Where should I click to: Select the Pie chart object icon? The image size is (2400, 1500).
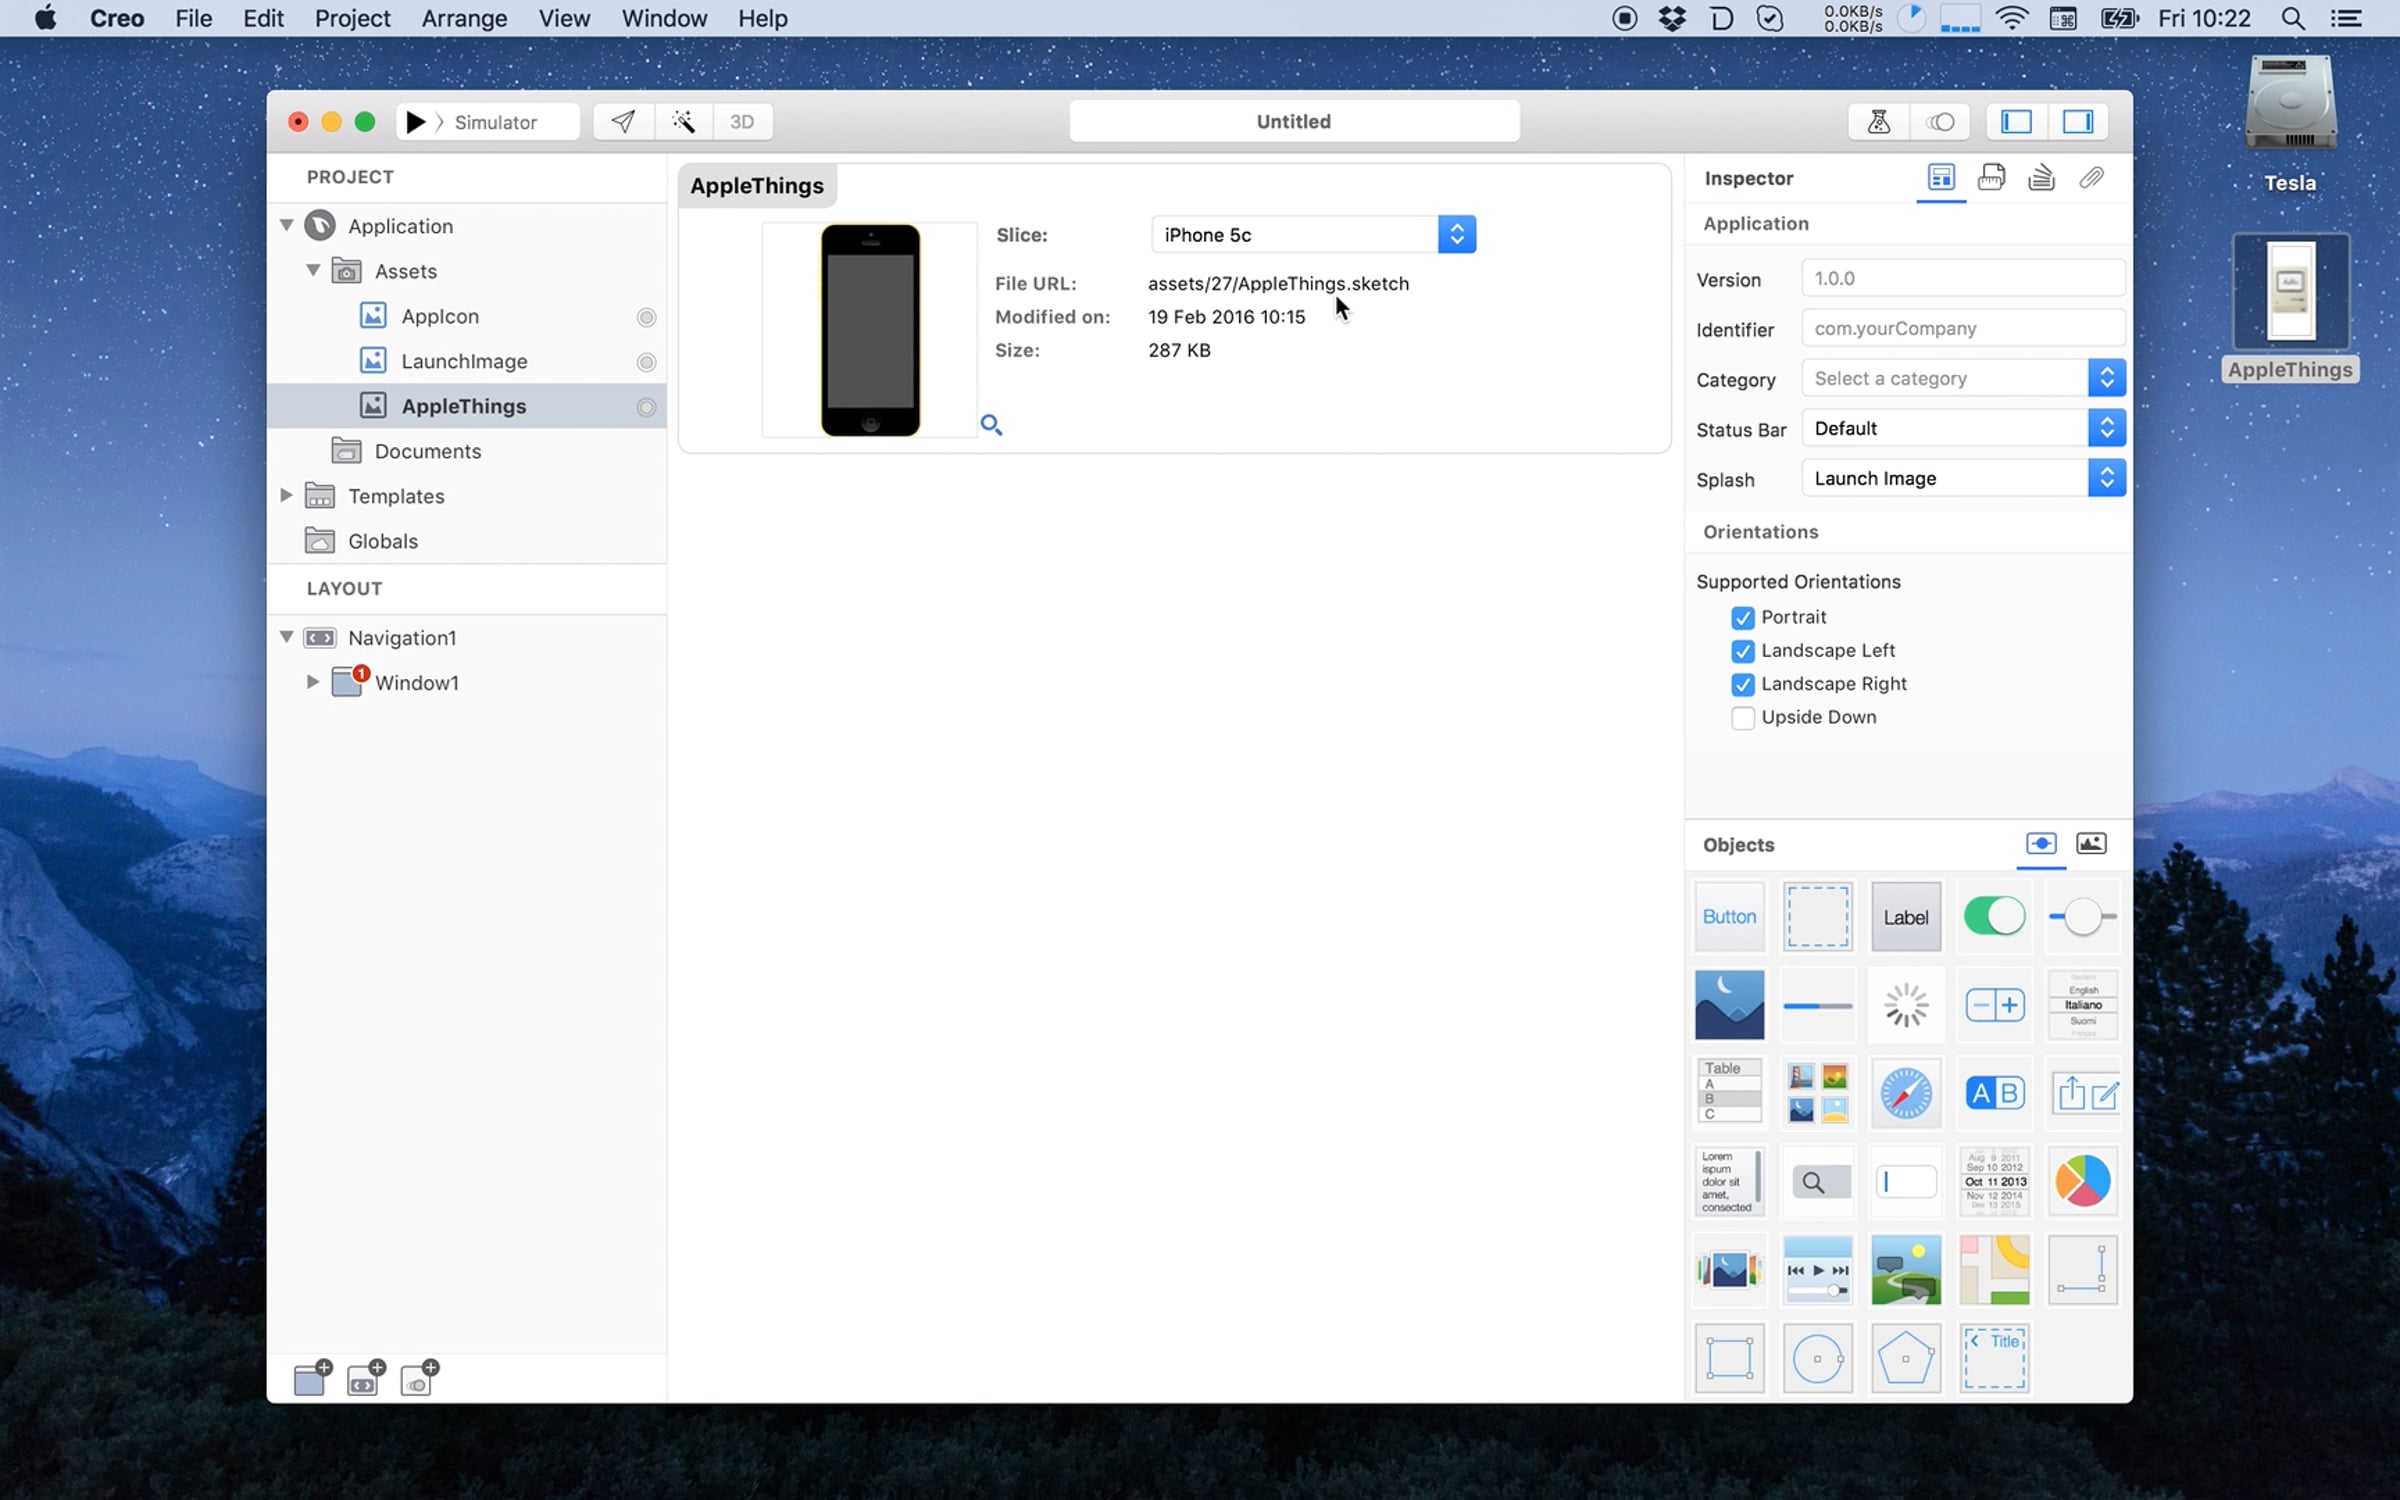2082,1182
